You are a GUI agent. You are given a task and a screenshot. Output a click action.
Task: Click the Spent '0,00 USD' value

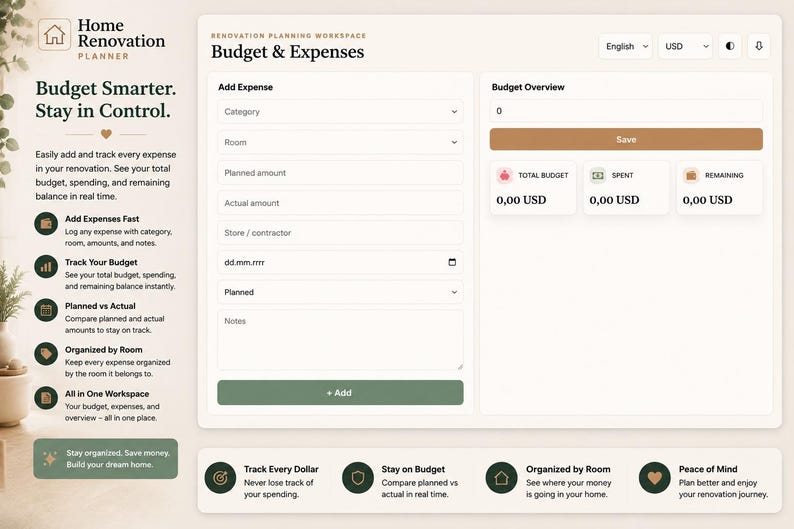[x=614, y=200]
